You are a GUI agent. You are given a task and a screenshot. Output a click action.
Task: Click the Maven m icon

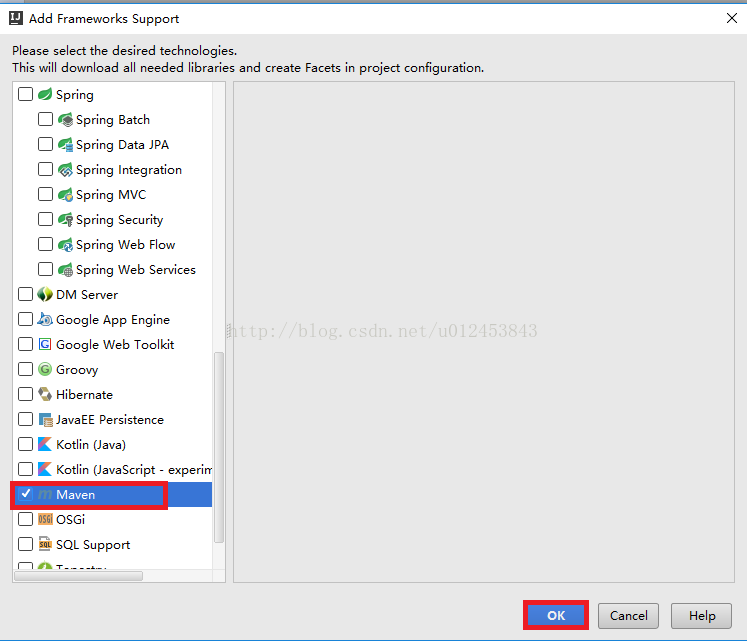coord(45,495)
